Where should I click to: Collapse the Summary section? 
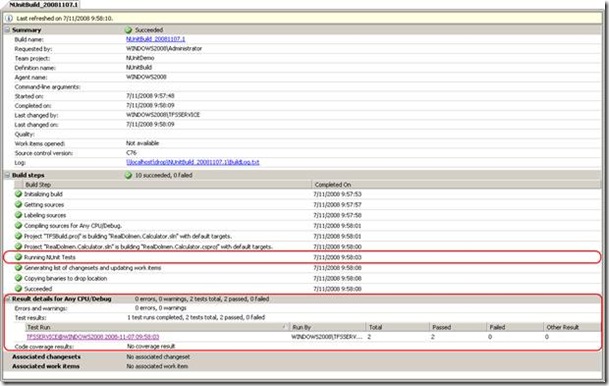pos(7,30)
